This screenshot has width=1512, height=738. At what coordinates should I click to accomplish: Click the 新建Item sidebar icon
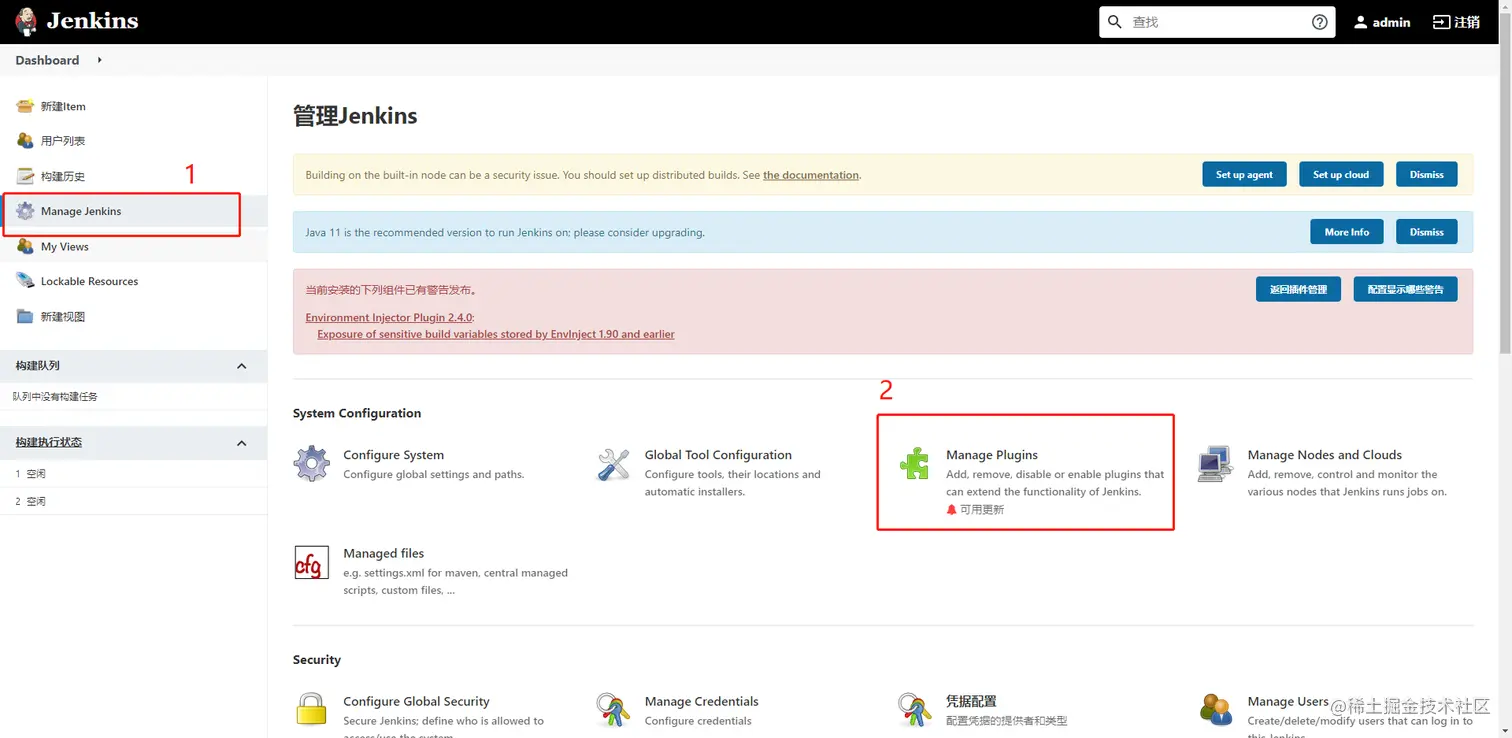pyautogui.click(x=25, y=106)
